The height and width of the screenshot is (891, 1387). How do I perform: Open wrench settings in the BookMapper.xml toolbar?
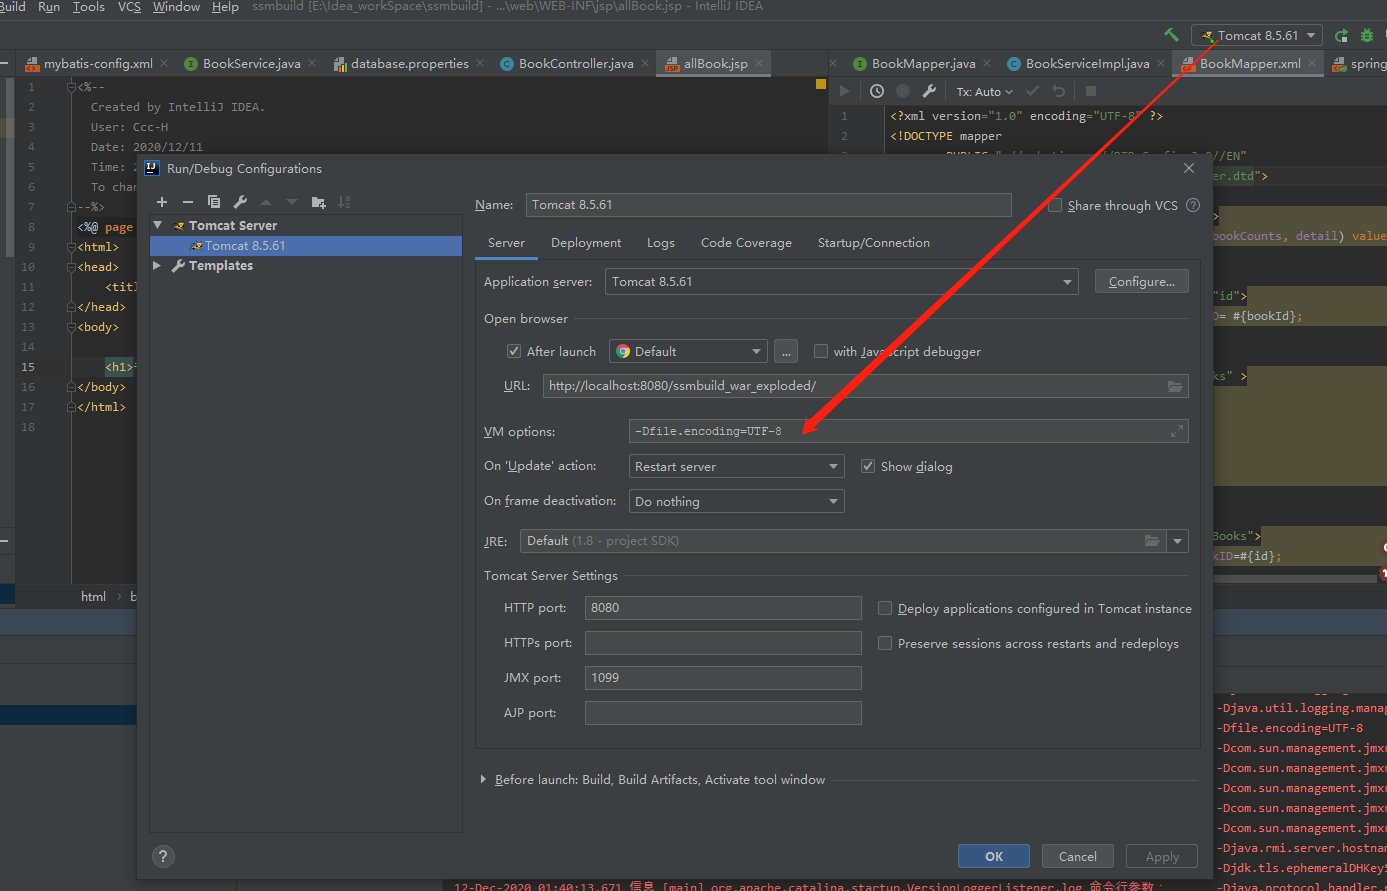[x=929, y=91]
